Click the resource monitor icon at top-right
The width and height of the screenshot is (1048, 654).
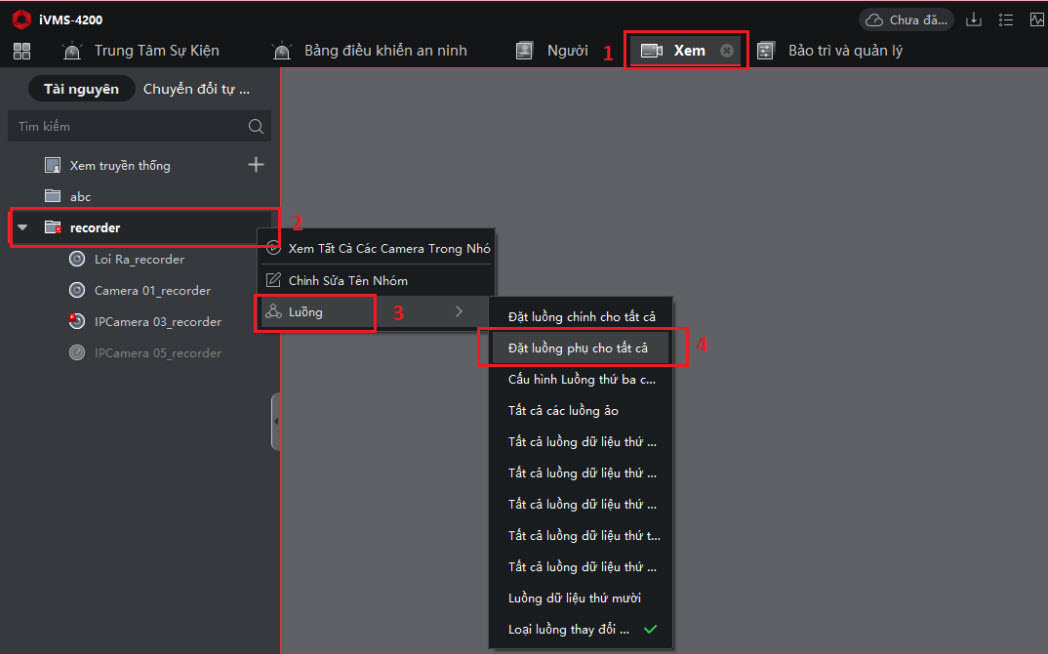pos(1036,20)
